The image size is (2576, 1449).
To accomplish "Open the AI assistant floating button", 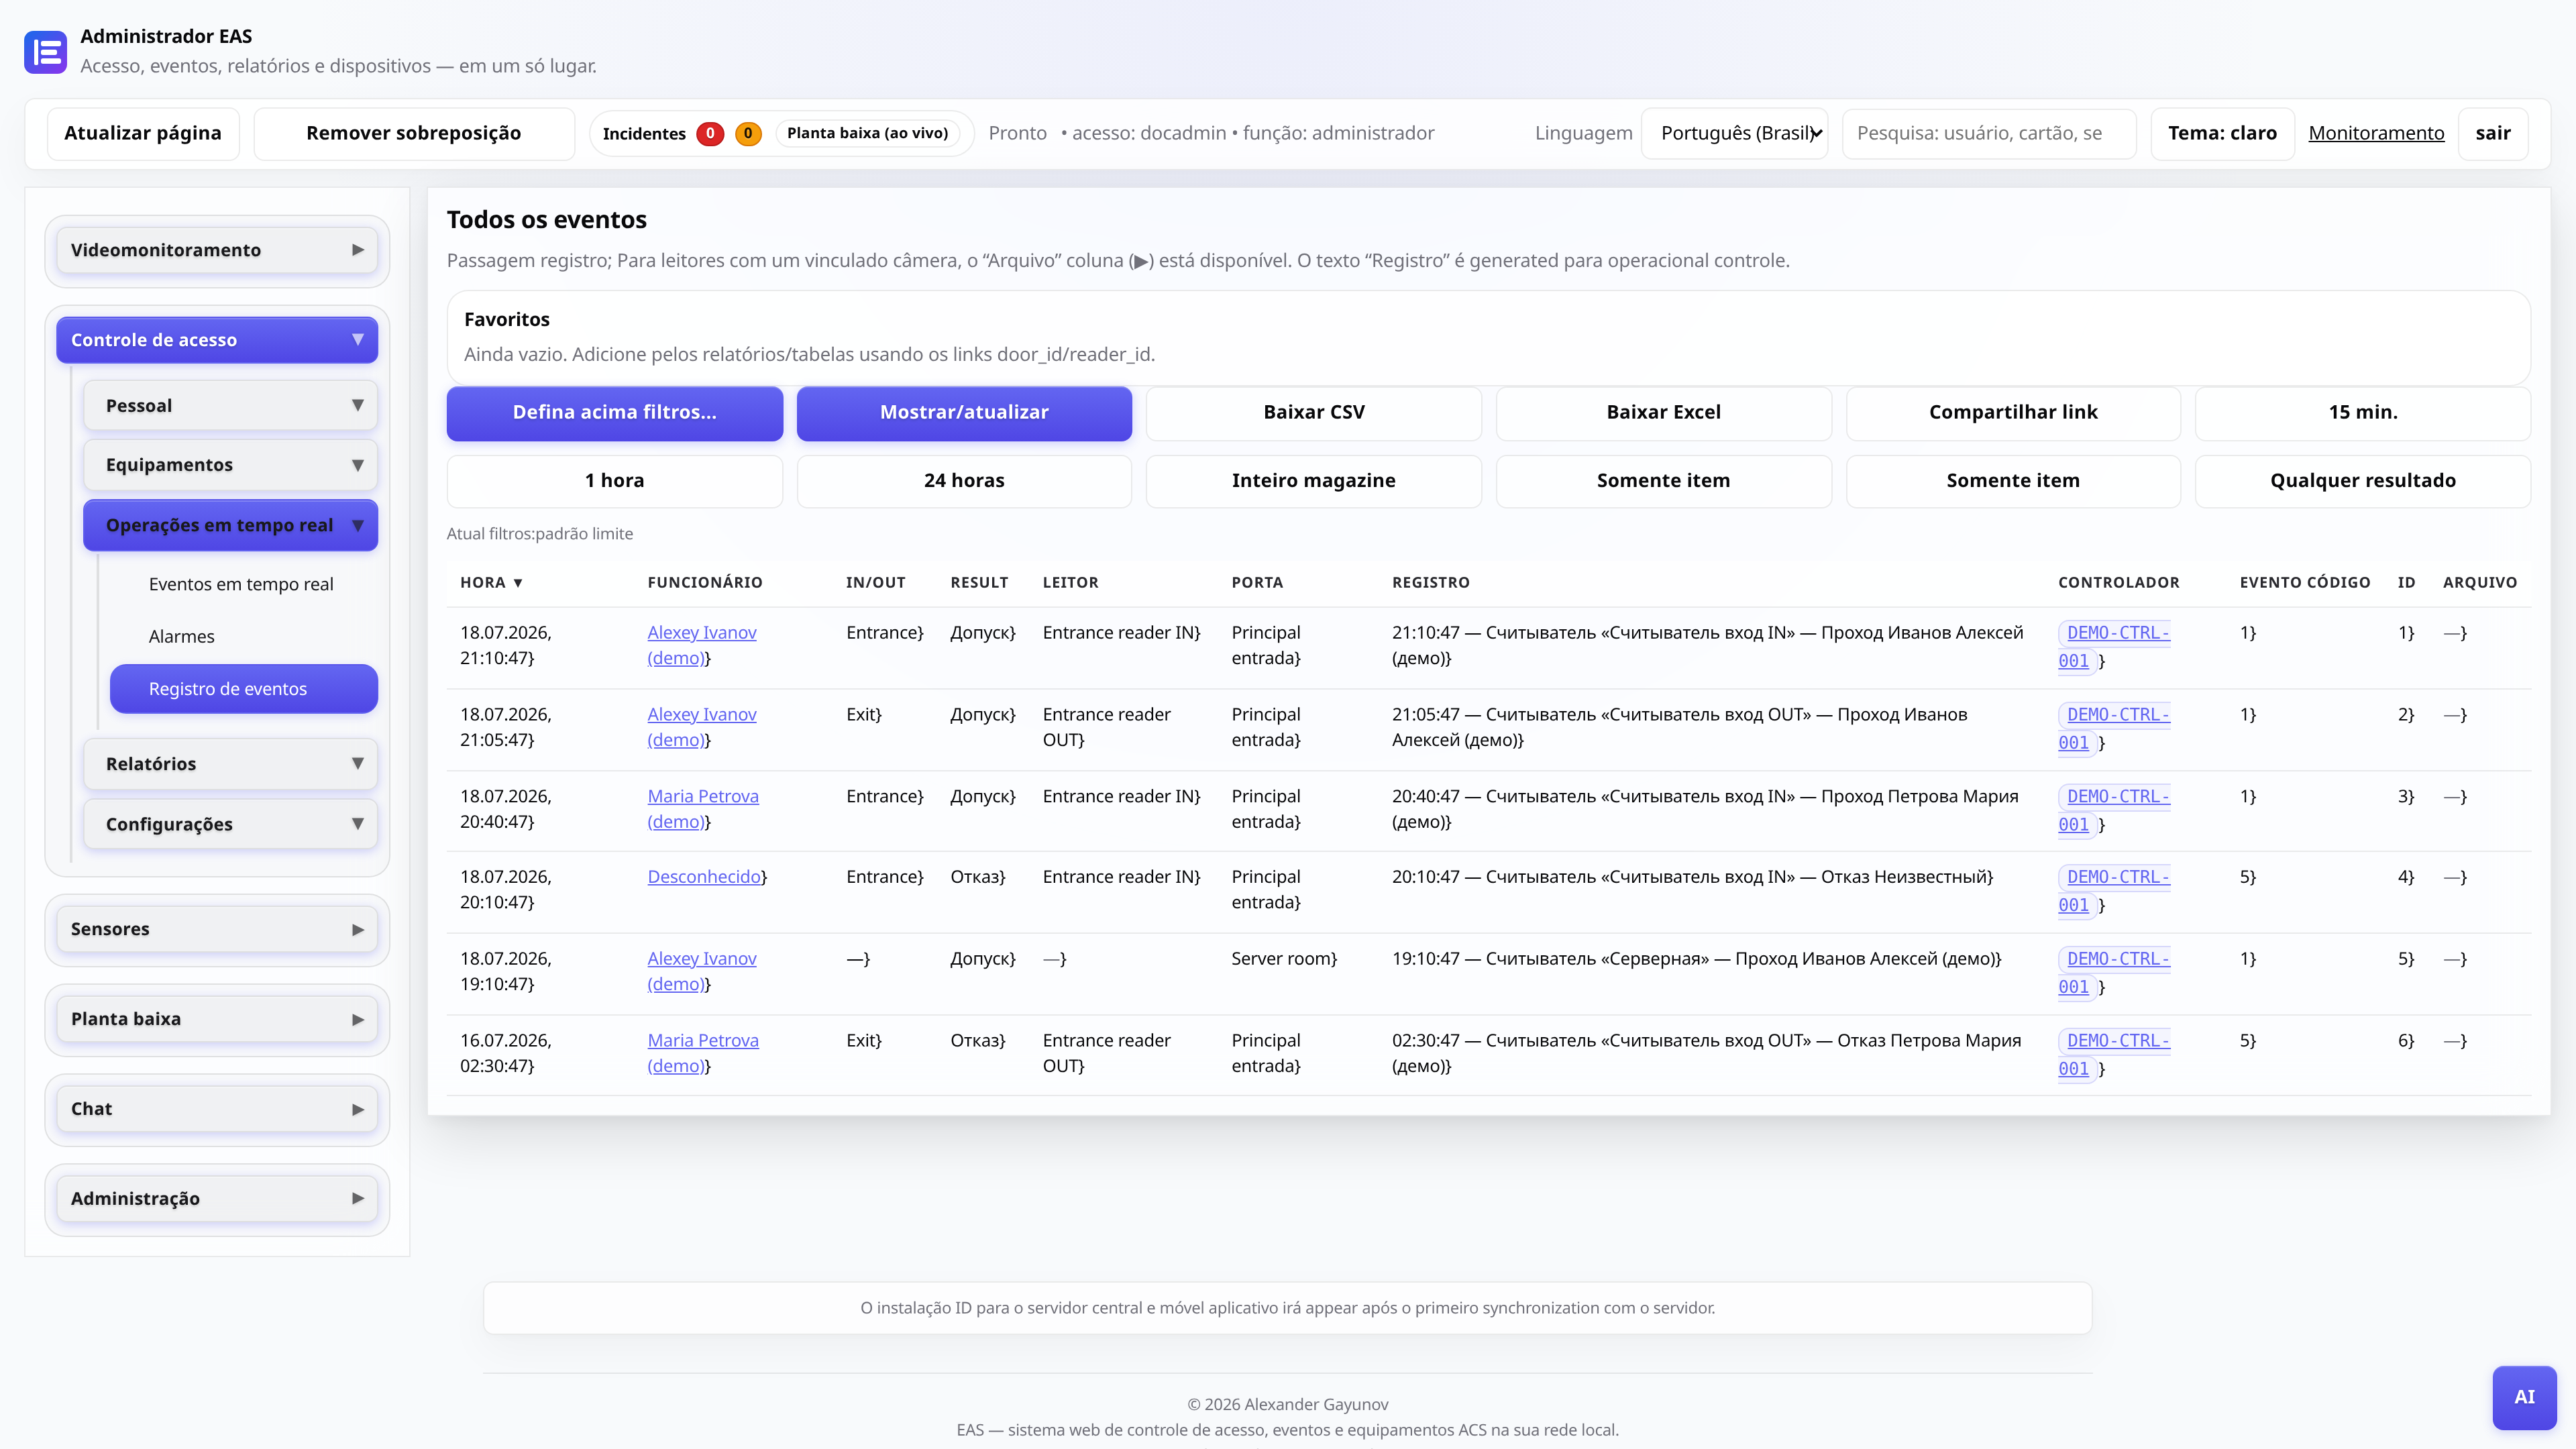I will [x=2524, y=1397].
